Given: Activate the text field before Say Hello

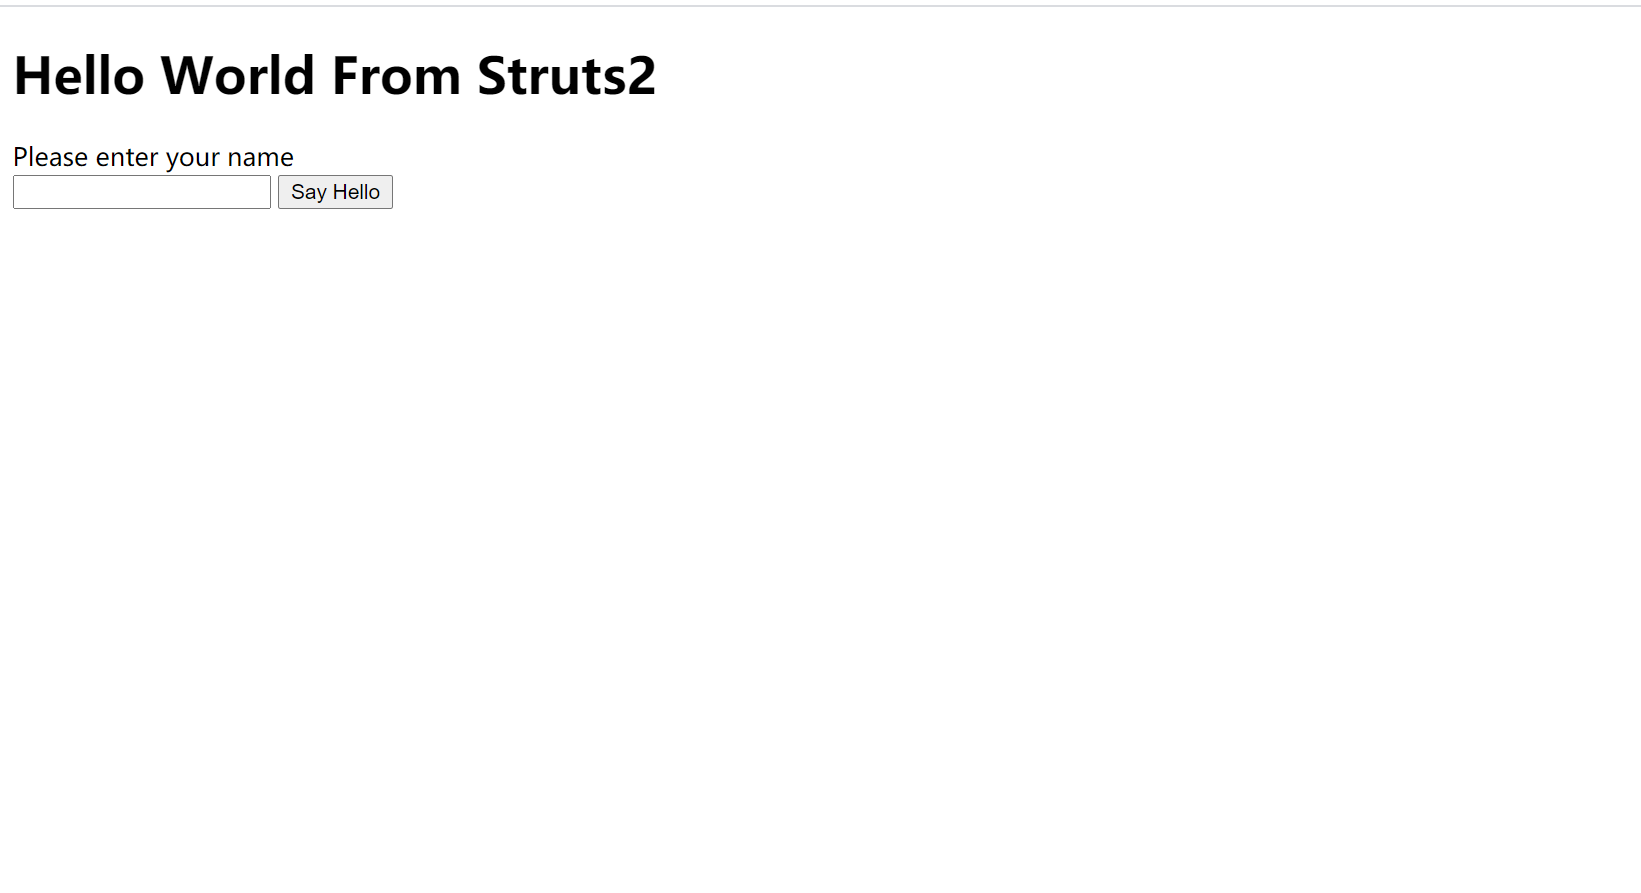Looking at the screenshot, I should coord(140,191).
